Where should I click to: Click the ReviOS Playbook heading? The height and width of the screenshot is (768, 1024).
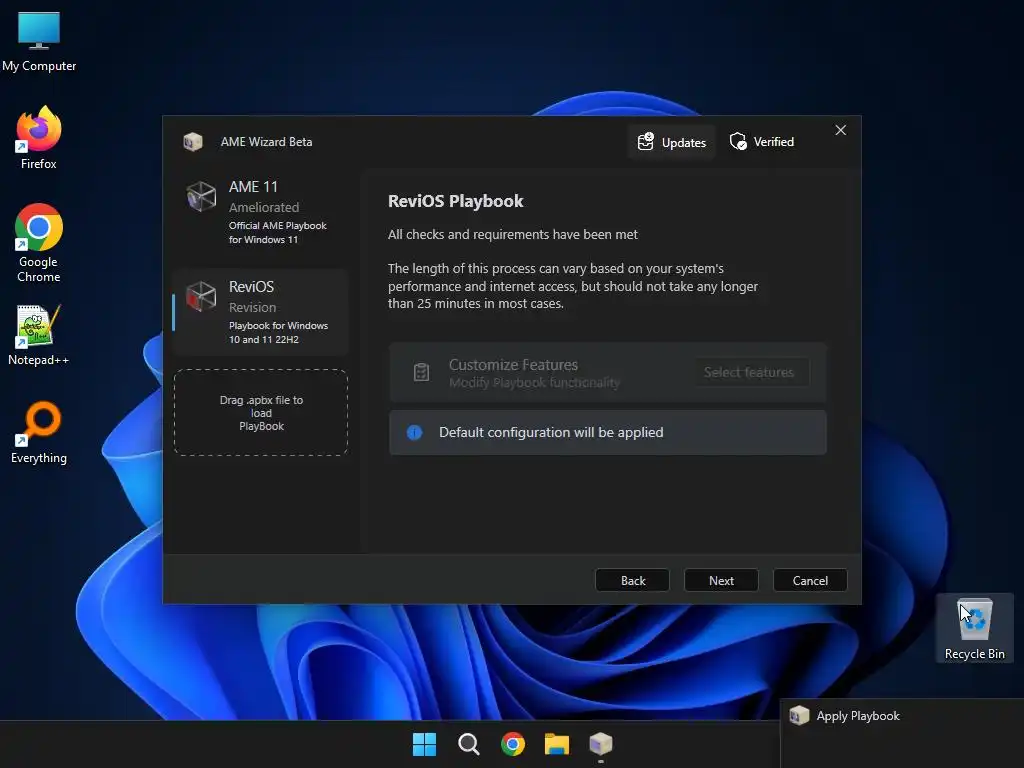[455, 201]
